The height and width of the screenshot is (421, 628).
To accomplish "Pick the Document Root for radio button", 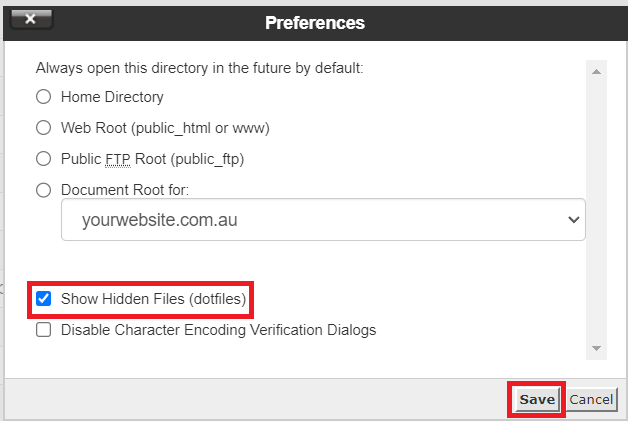I will 44,190.
